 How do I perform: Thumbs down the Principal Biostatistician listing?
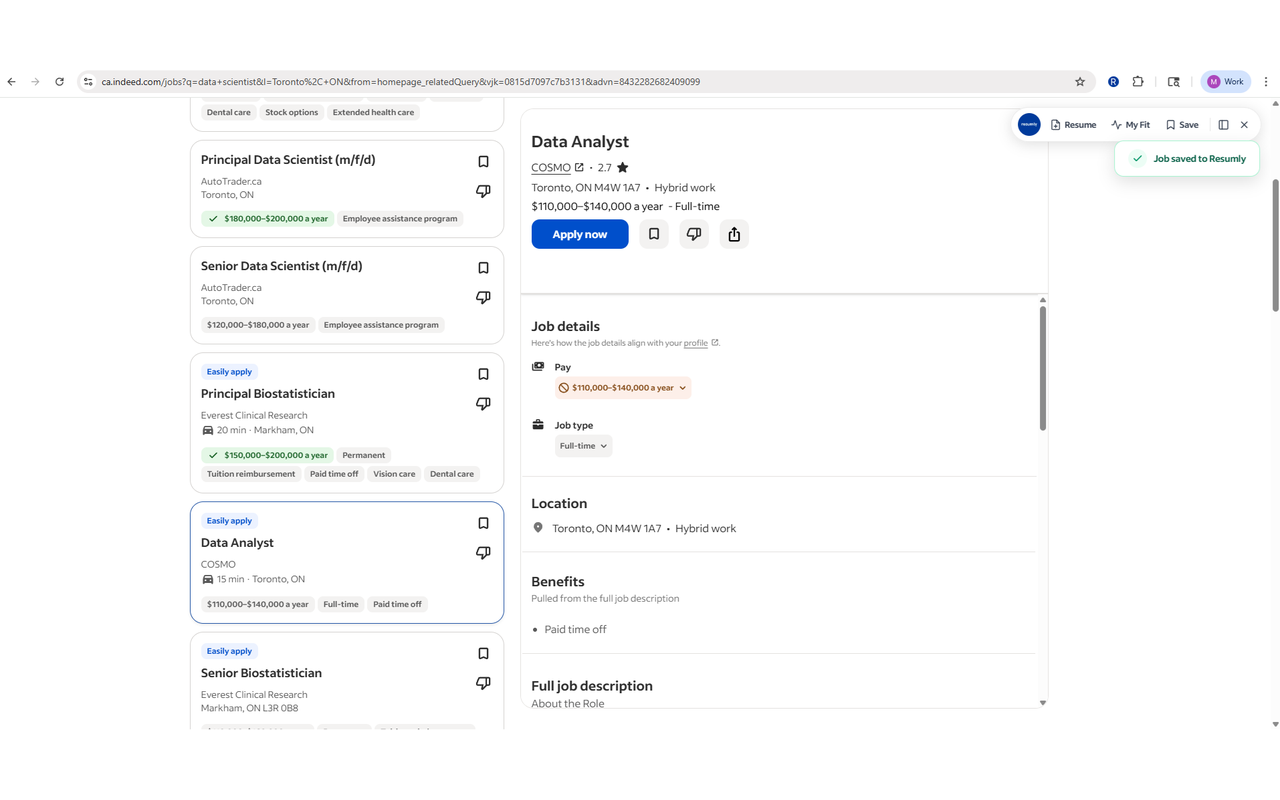pyautogui.click(x=483, y=404)
